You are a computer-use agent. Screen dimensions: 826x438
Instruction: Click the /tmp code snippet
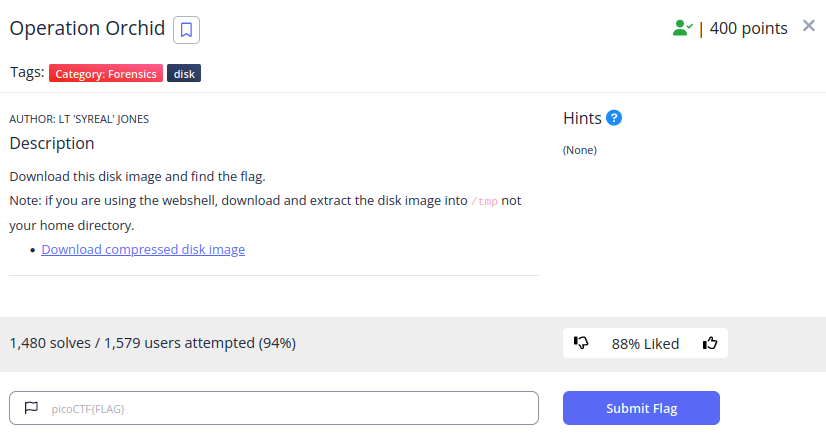coord(484,201)
